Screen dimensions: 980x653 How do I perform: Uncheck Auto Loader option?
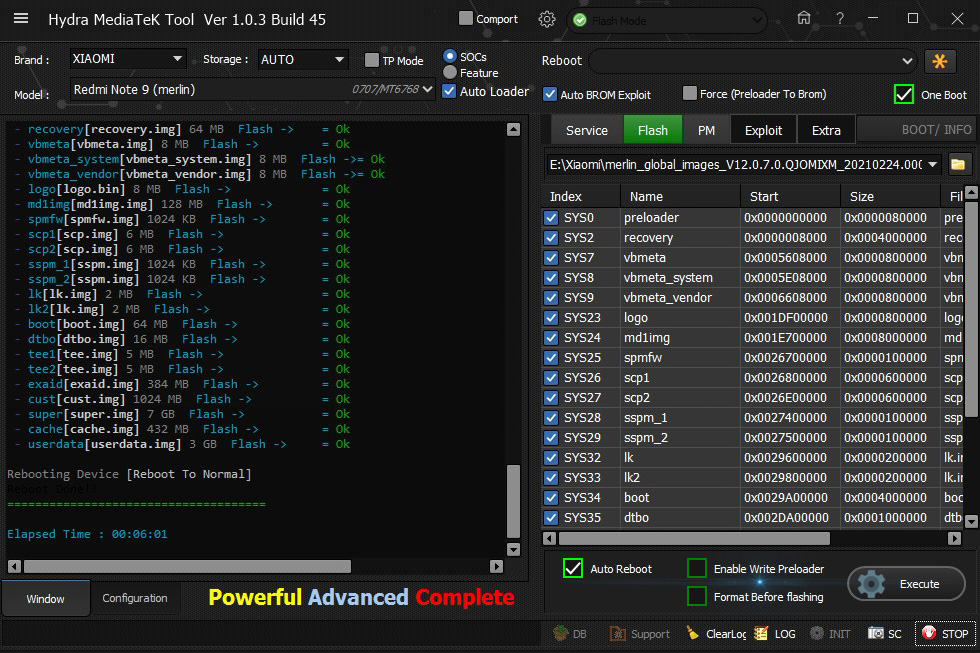tap(449, 91)
